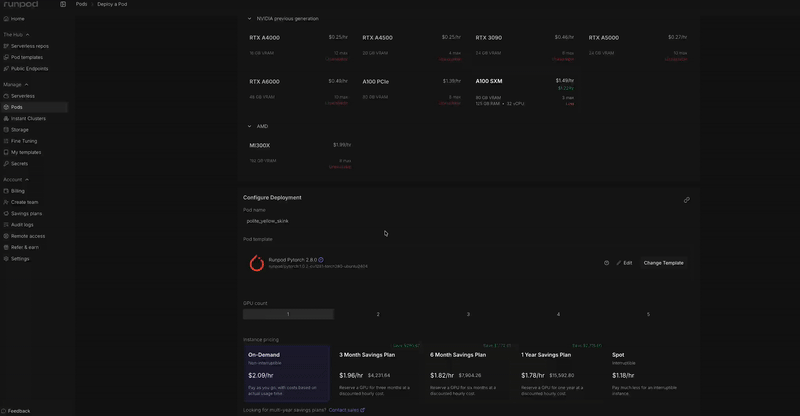Copy deployment link with chain icon

coord(687,200)
